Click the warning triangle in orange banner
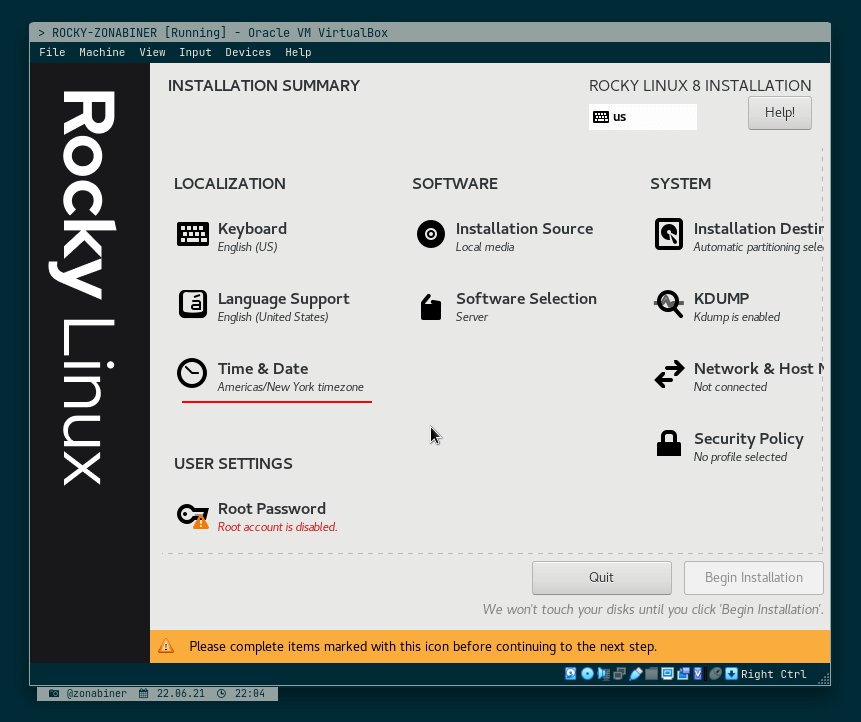The image size is (861, 722). pos(166,646)
